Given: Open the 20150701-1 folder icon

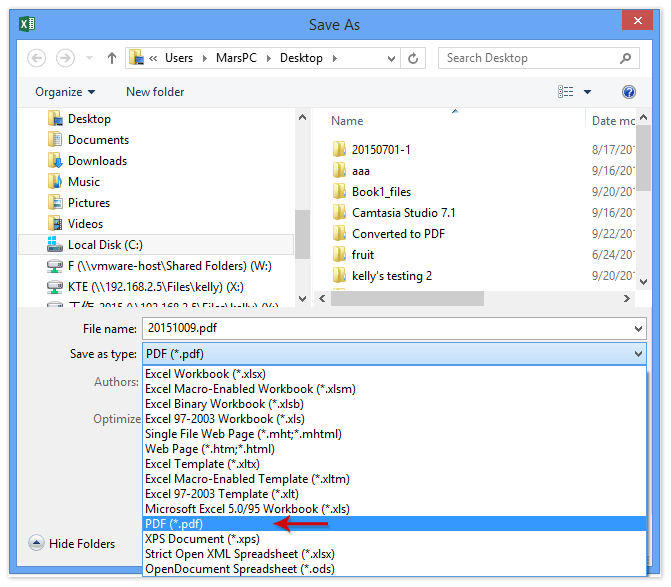Looking at the screenshot, I should tap(339, 149).
